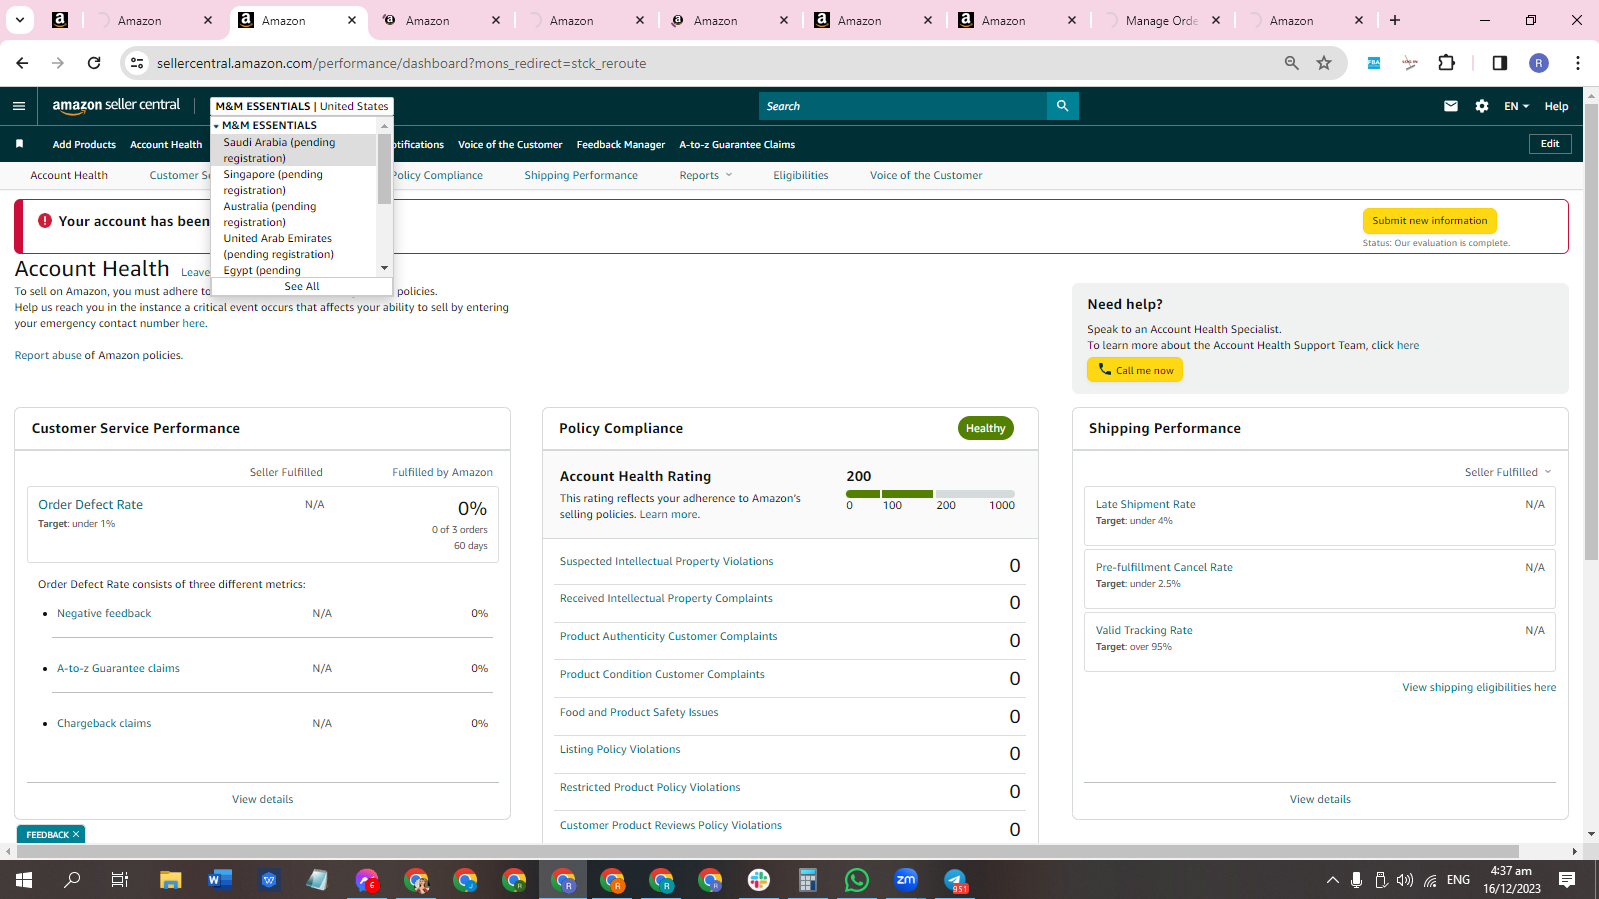Click the zoom magnifier icon in the address bar
The image size is (1599, 899).
(1292, 63)
